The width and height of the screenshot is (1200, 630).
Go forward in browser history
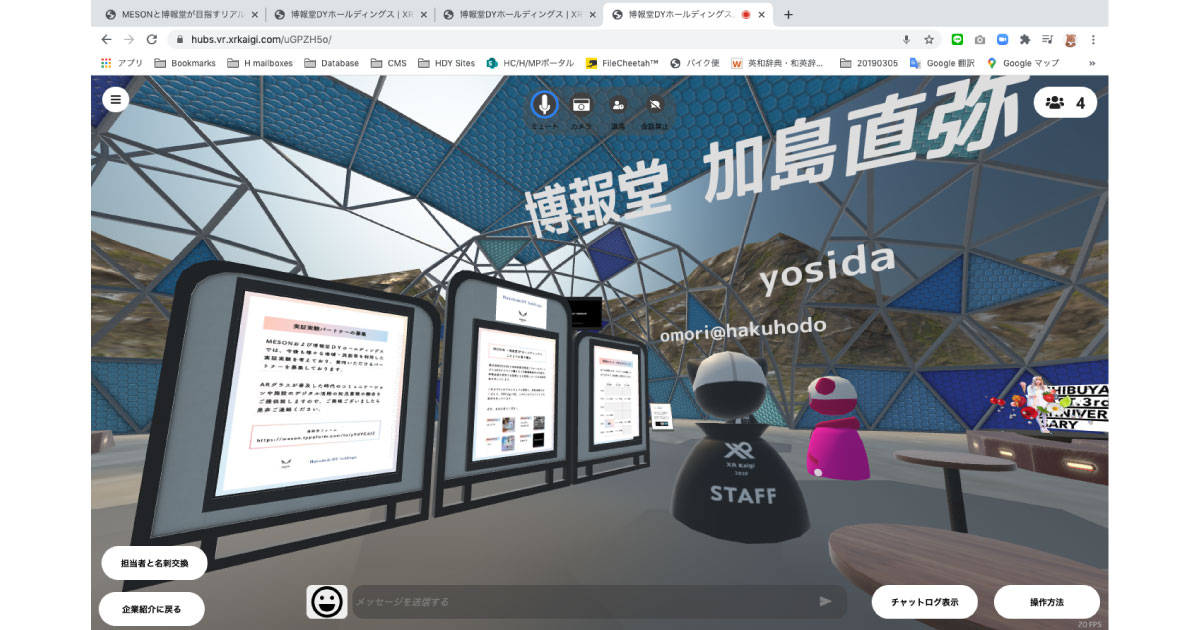(129, 39)
